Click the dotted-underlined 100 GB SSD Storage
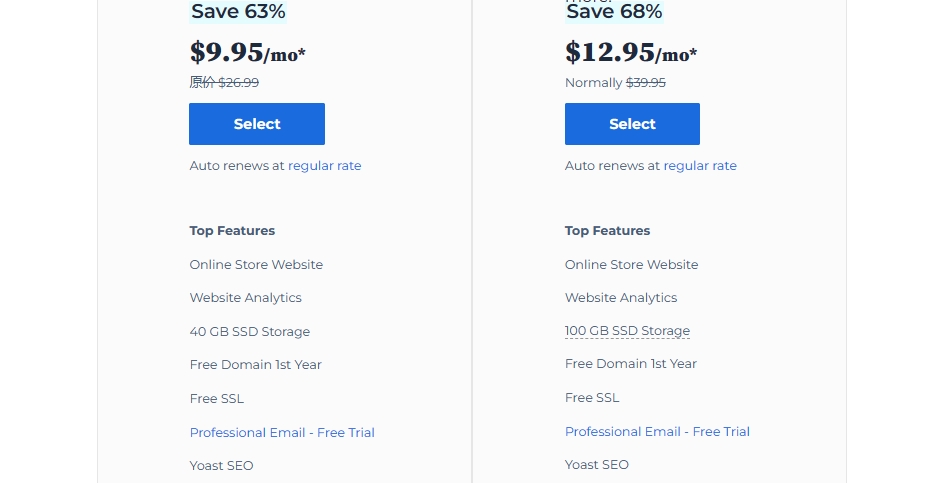This screenshot has width=942, height=483. pos(627,331)
